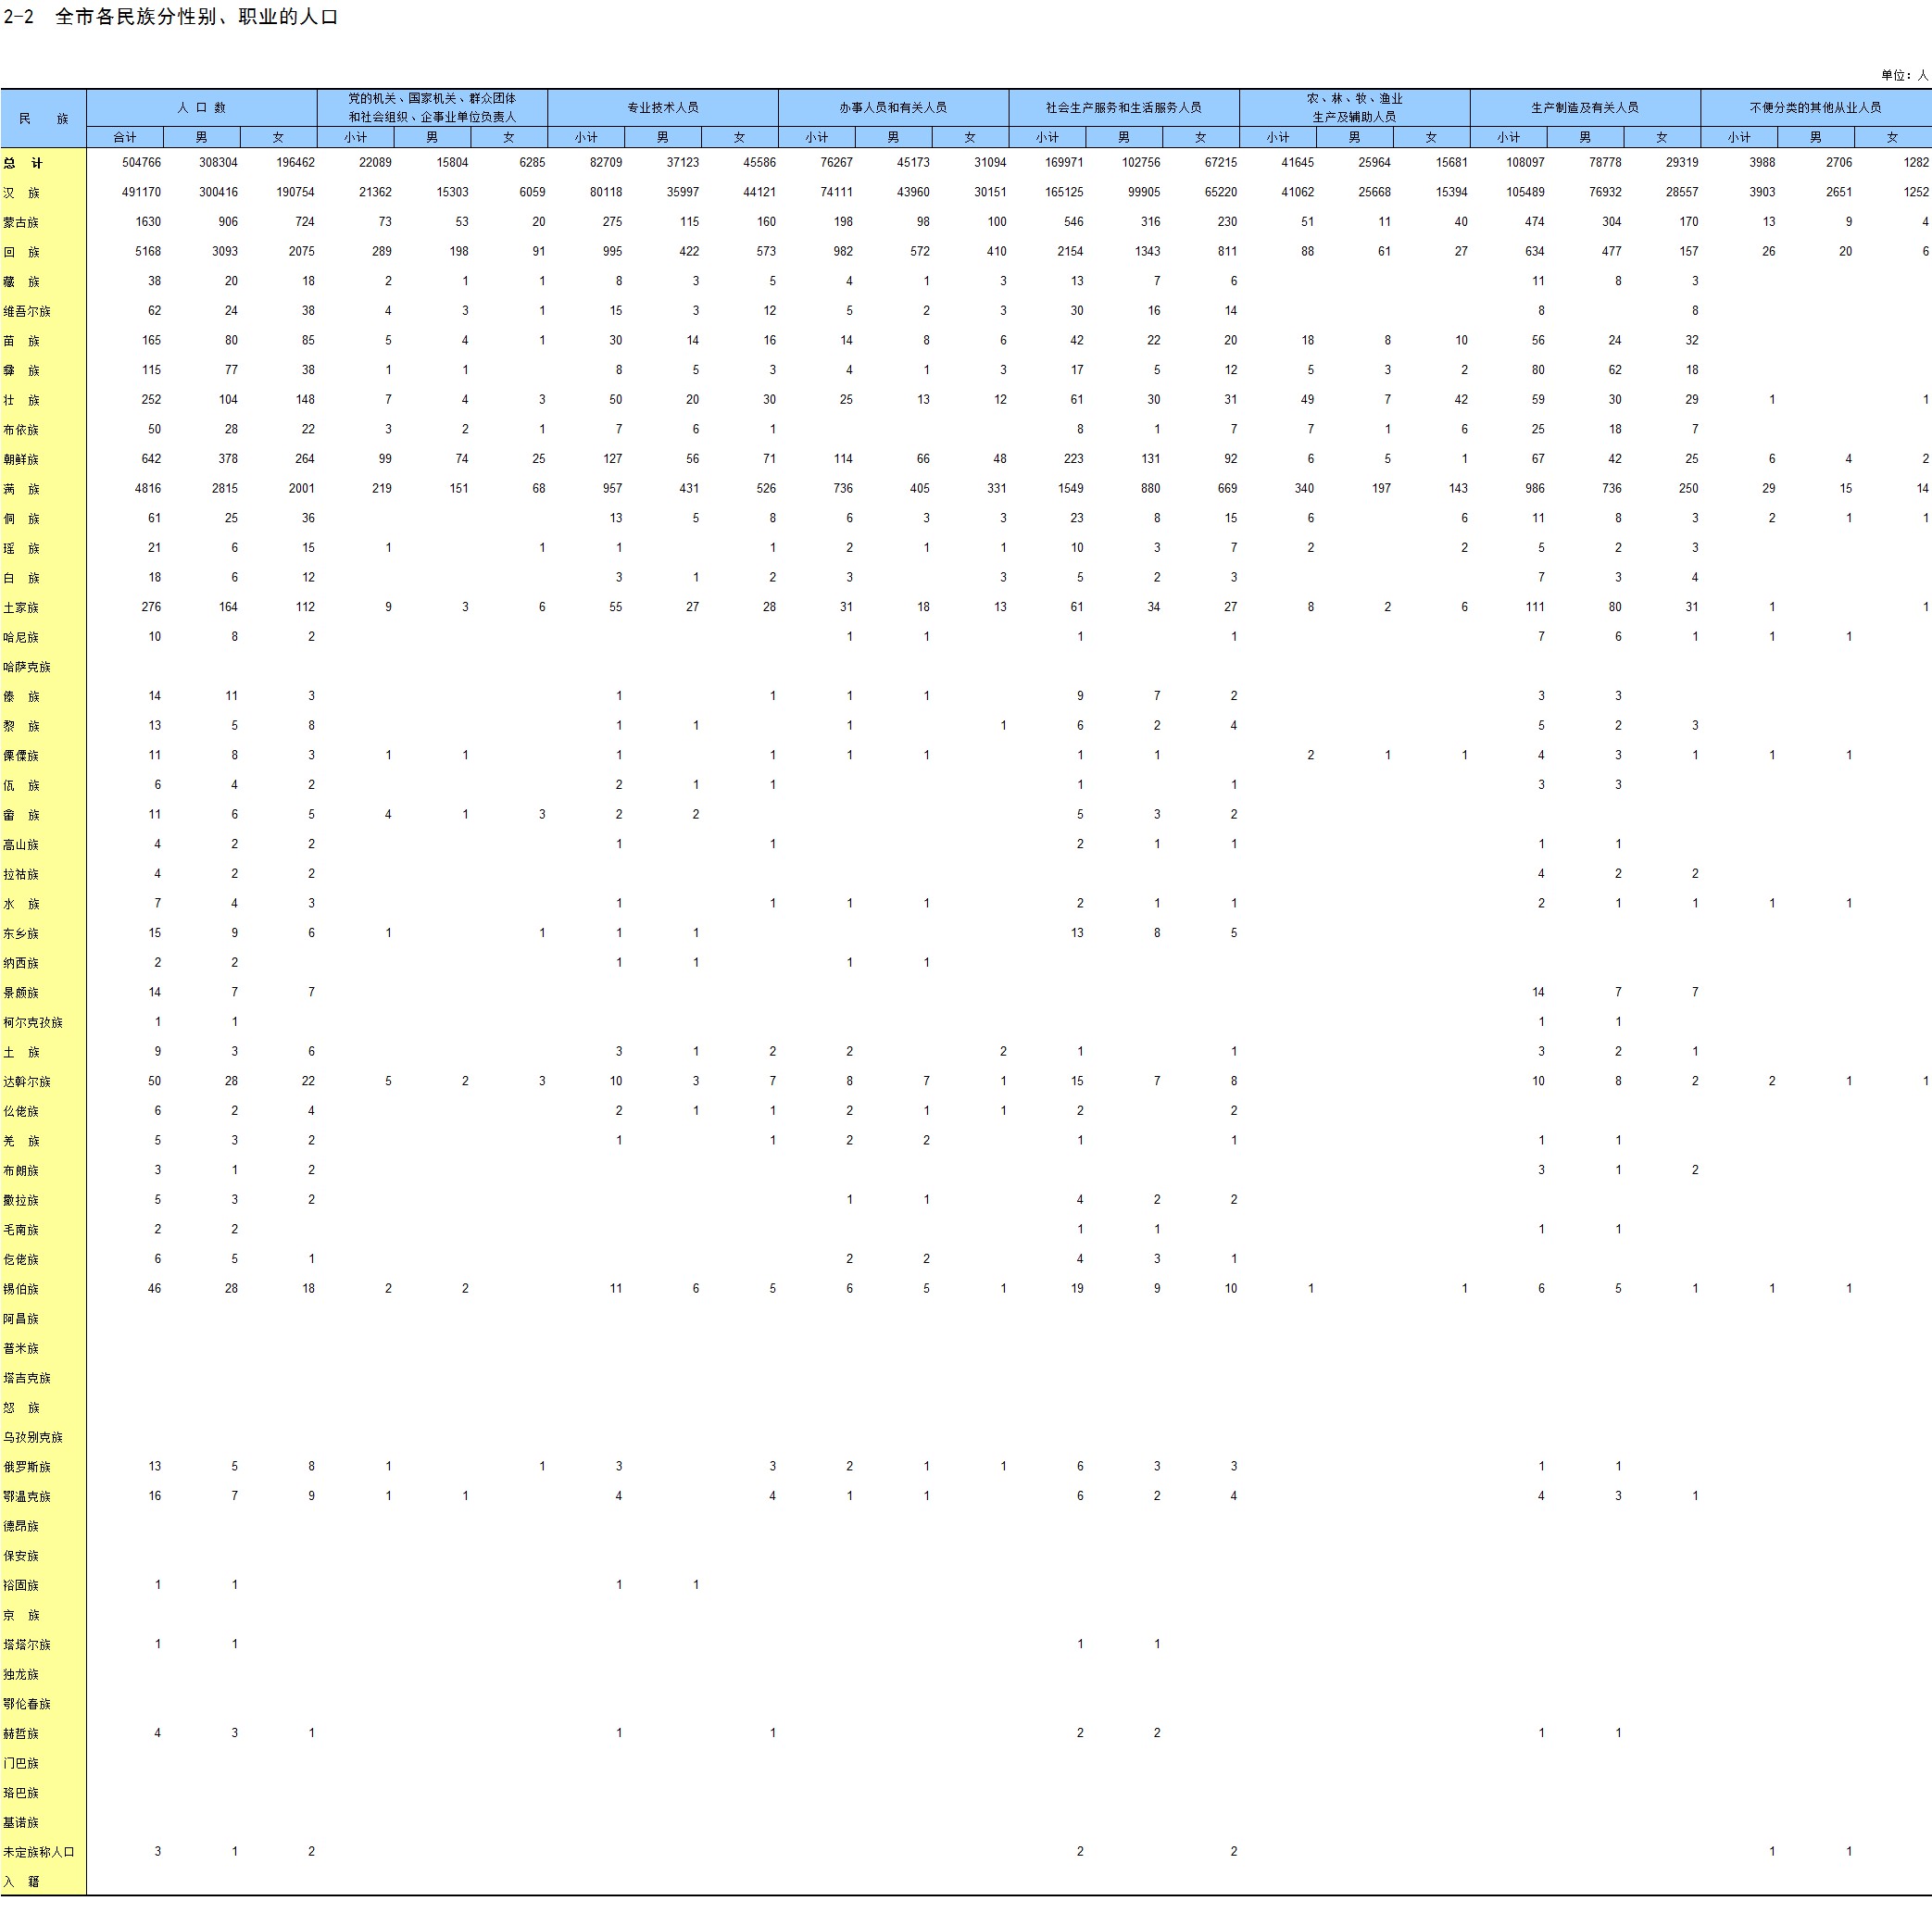Select the 生产制造及有关人员 group header
The image size is (1932, 1926).
[1585, 108]
